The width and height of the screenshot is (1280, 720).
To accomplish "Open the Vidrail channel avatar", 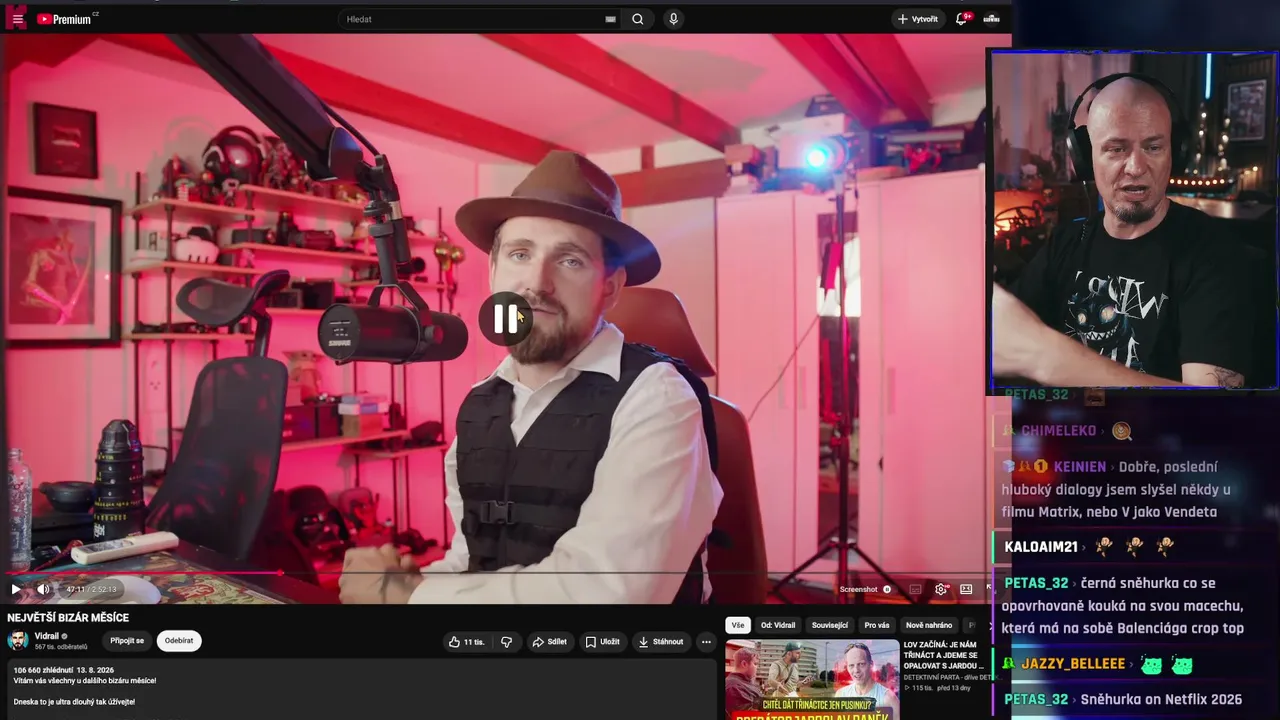I will coord(18,641).
